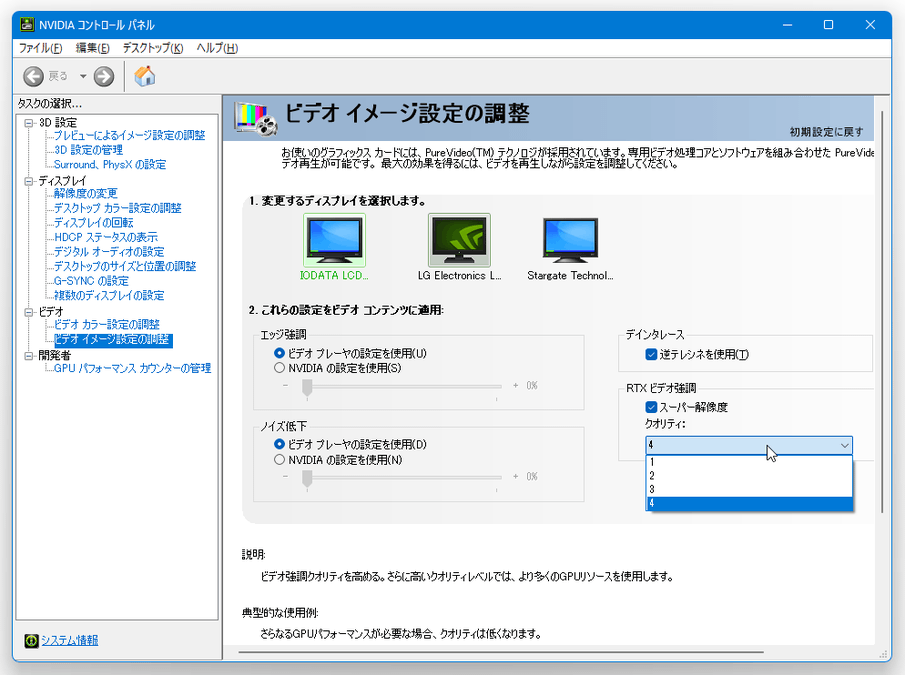
Task: Click the home icon in toolbar
Action: (x=144, y=76)
